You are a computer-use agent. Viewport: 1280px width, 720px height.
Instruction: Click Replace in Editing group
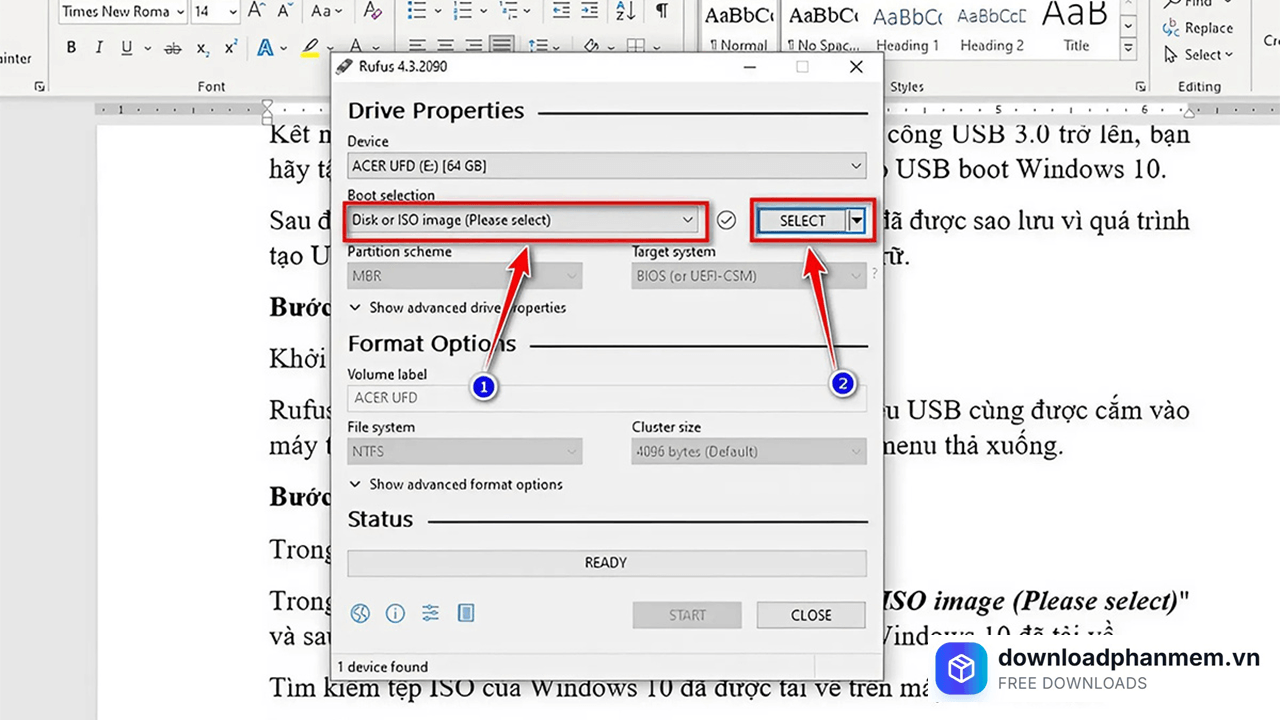[1198, 28]
